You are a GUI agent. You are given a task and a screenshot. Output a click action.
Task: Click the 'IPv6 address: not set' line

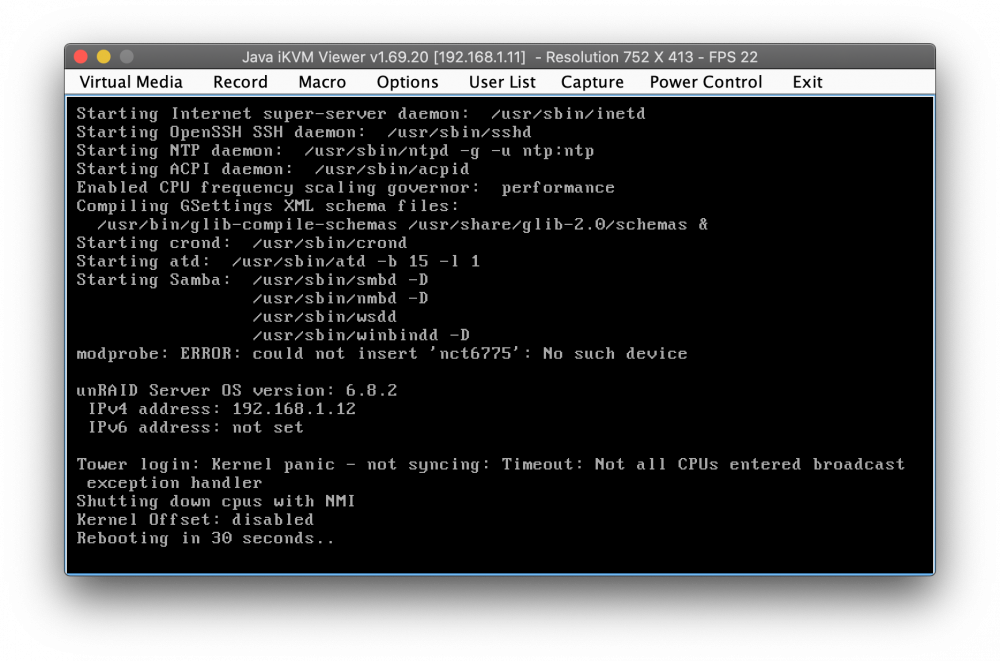[x=195, y=427]
